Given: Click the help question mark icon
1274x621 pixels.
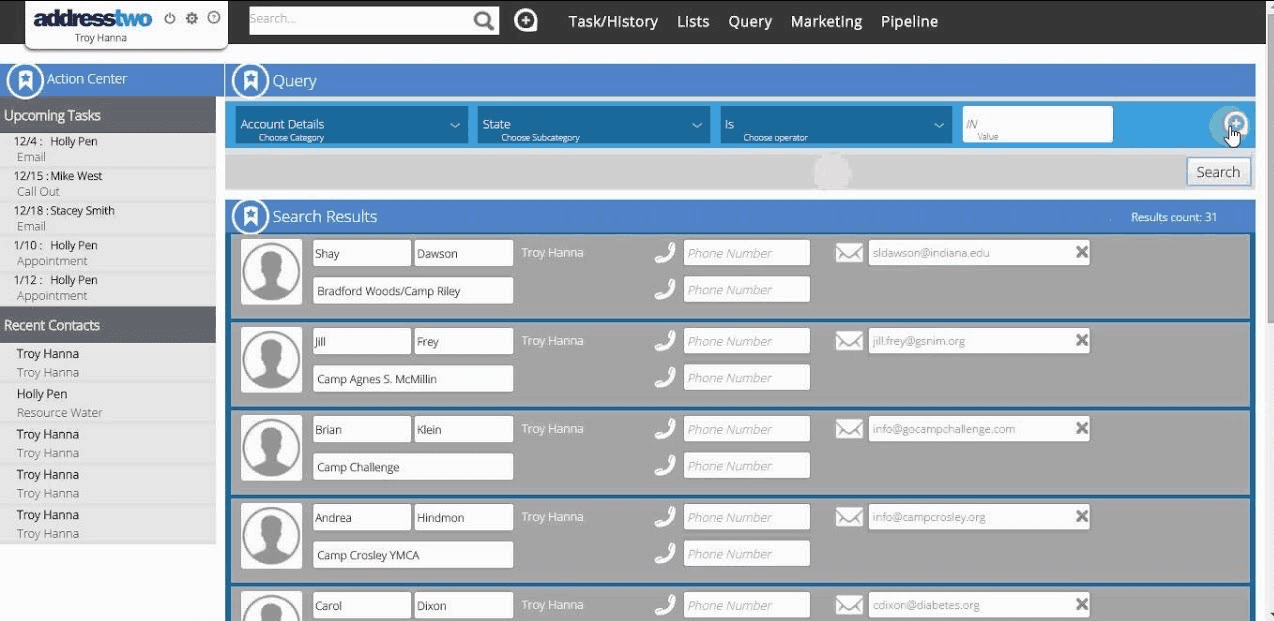Looking at the screenshot, I should coord(214,18).
